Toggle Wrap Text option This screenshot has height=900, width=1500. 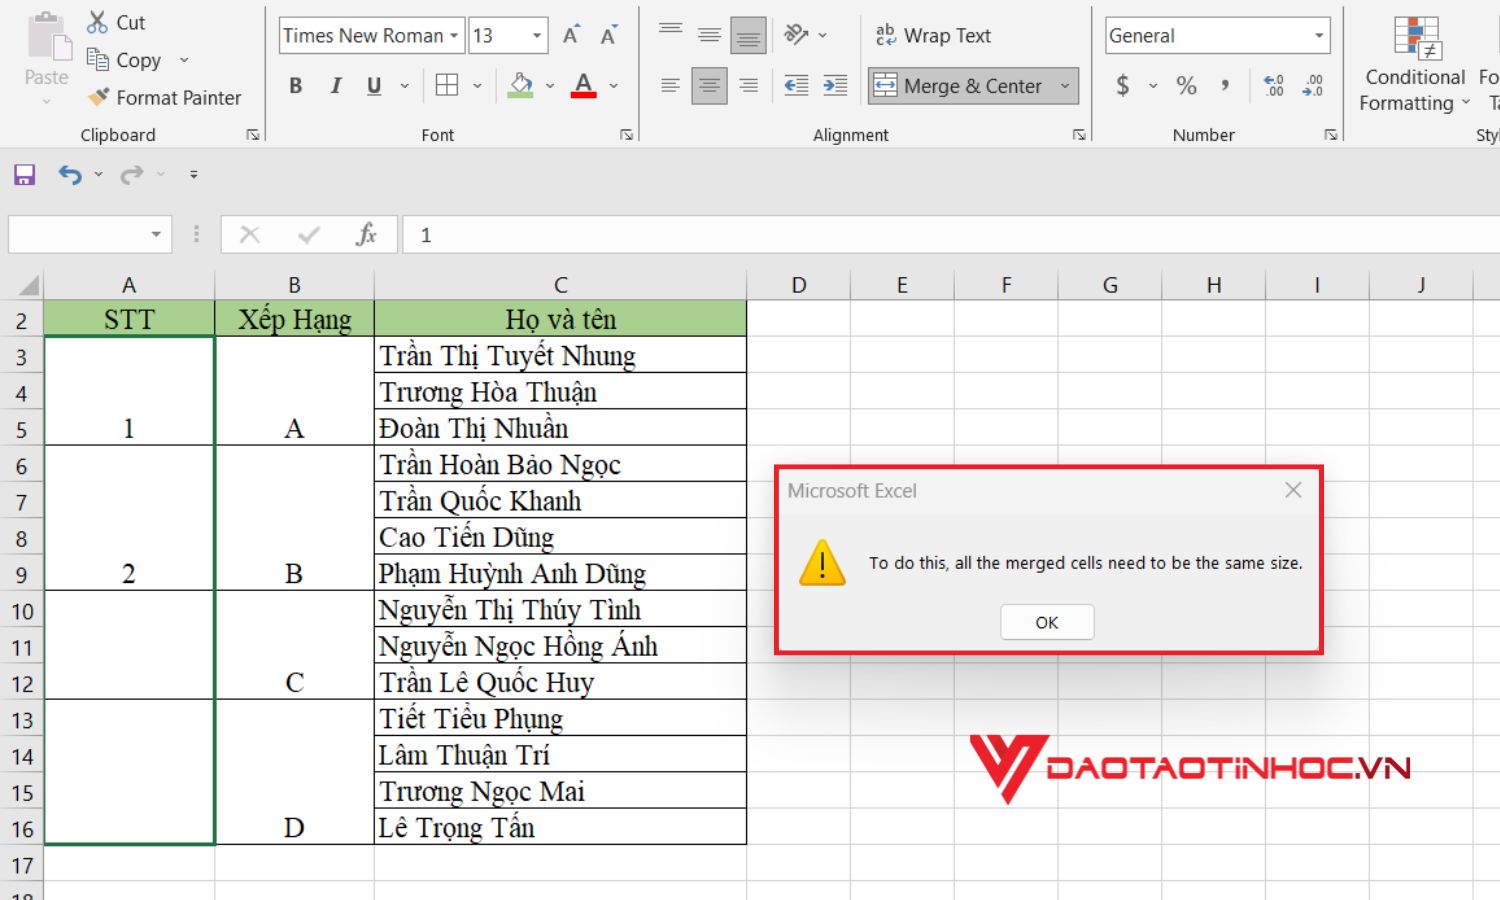[x=933, y=35]
